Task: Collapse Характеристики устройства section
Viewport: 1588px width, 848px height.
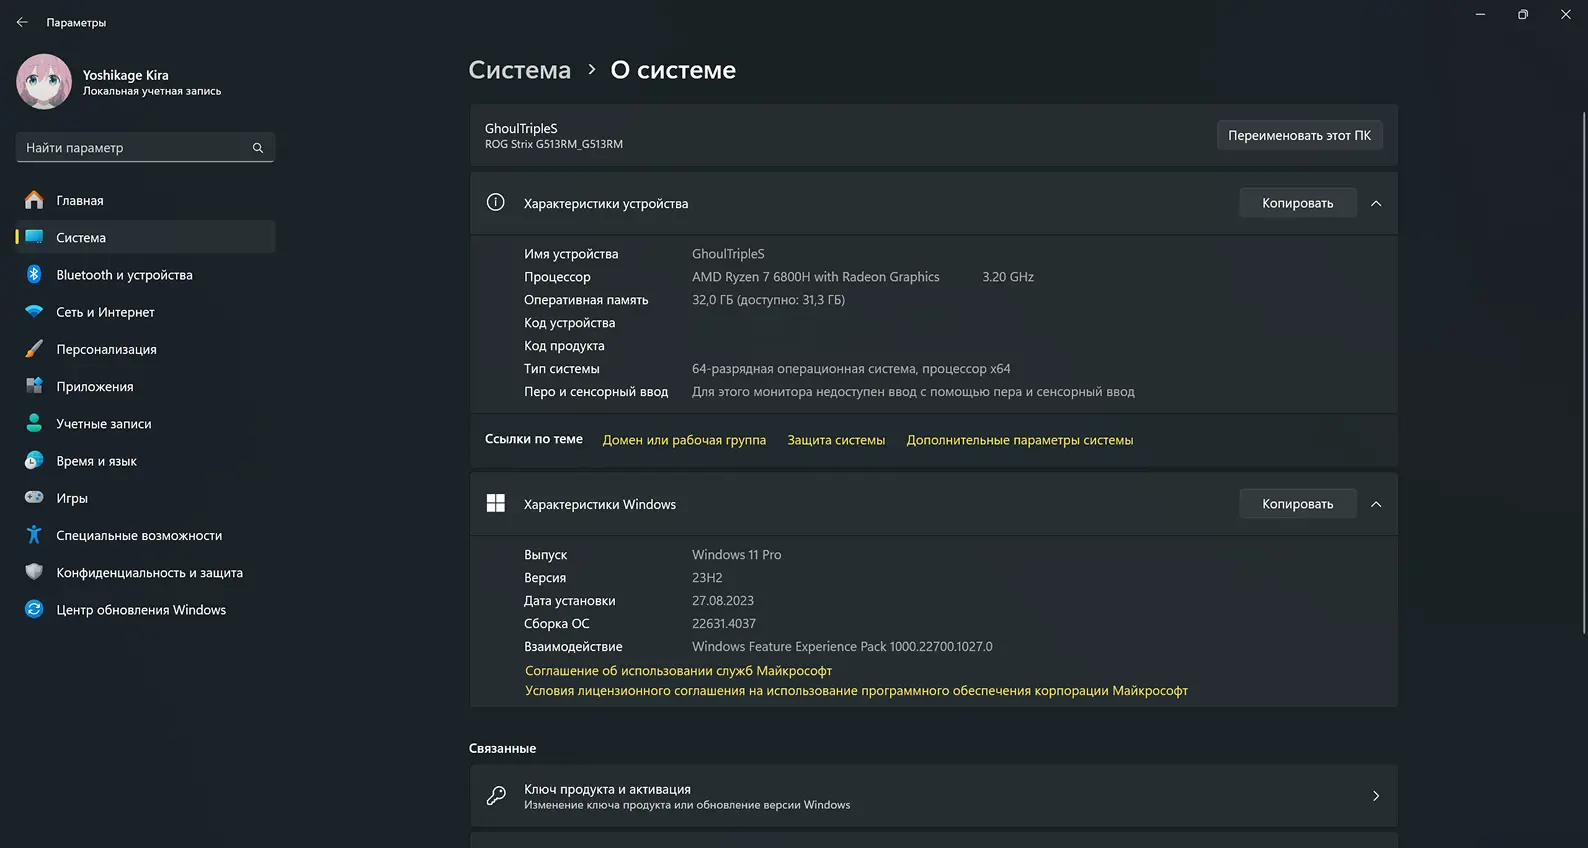Action: 1376,203
